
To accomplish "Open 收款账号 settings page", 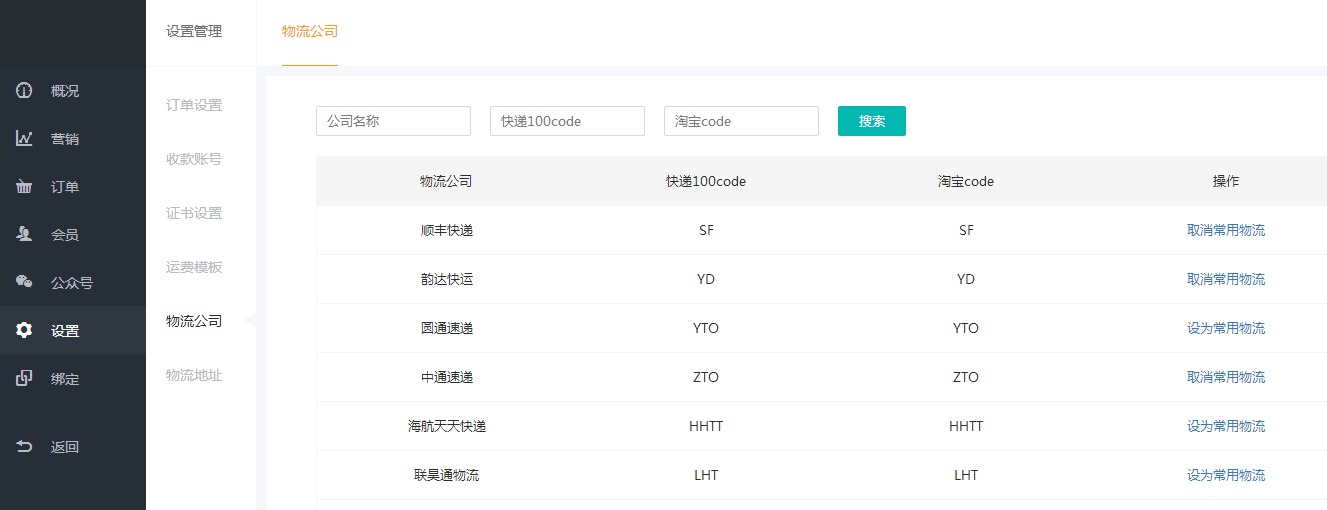I will point(194,159).
